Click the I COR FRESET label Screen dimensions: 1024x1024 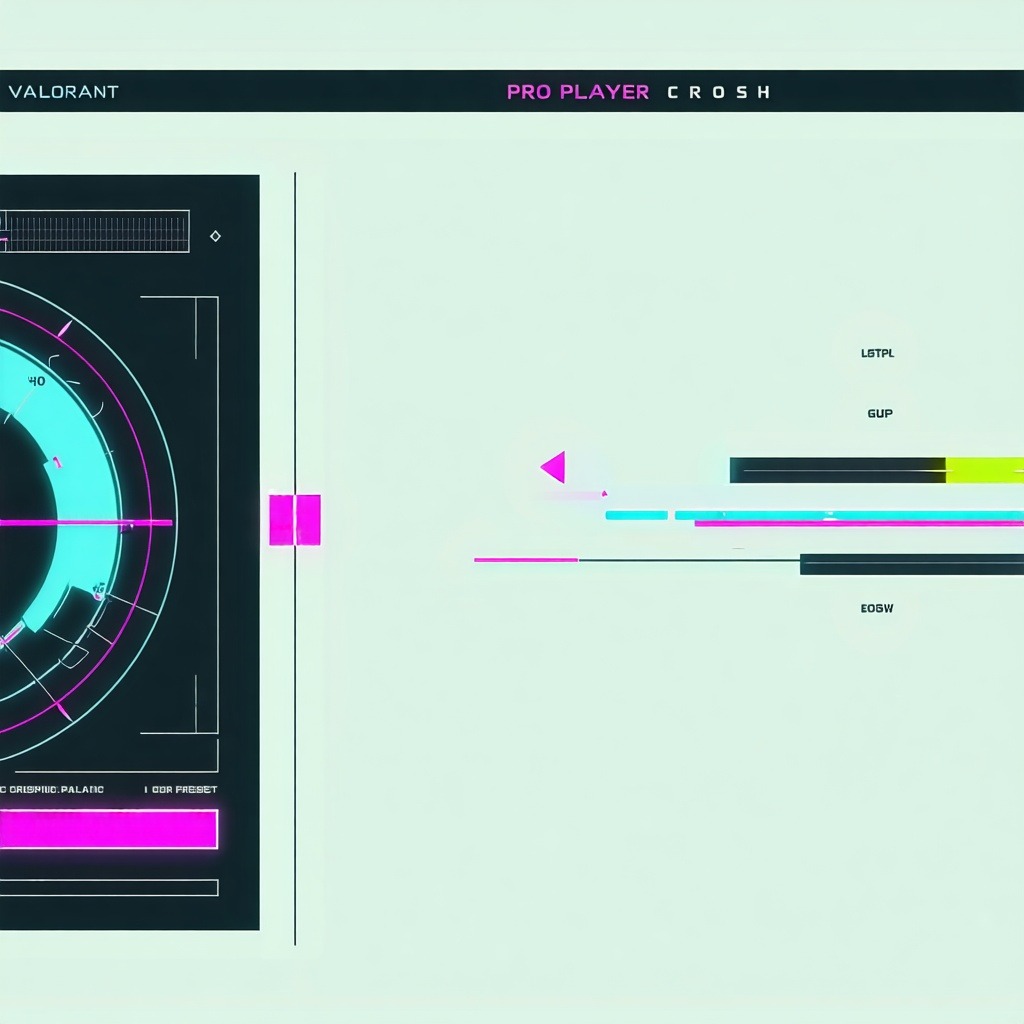[181, 789]
